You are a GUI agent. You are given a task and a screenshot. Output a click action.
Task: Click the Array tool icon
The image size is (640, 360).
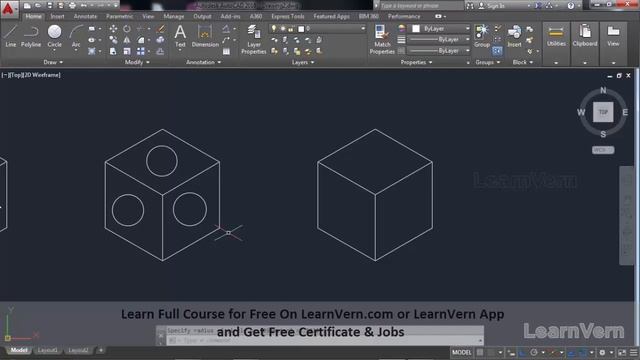[x=141, y=51]
